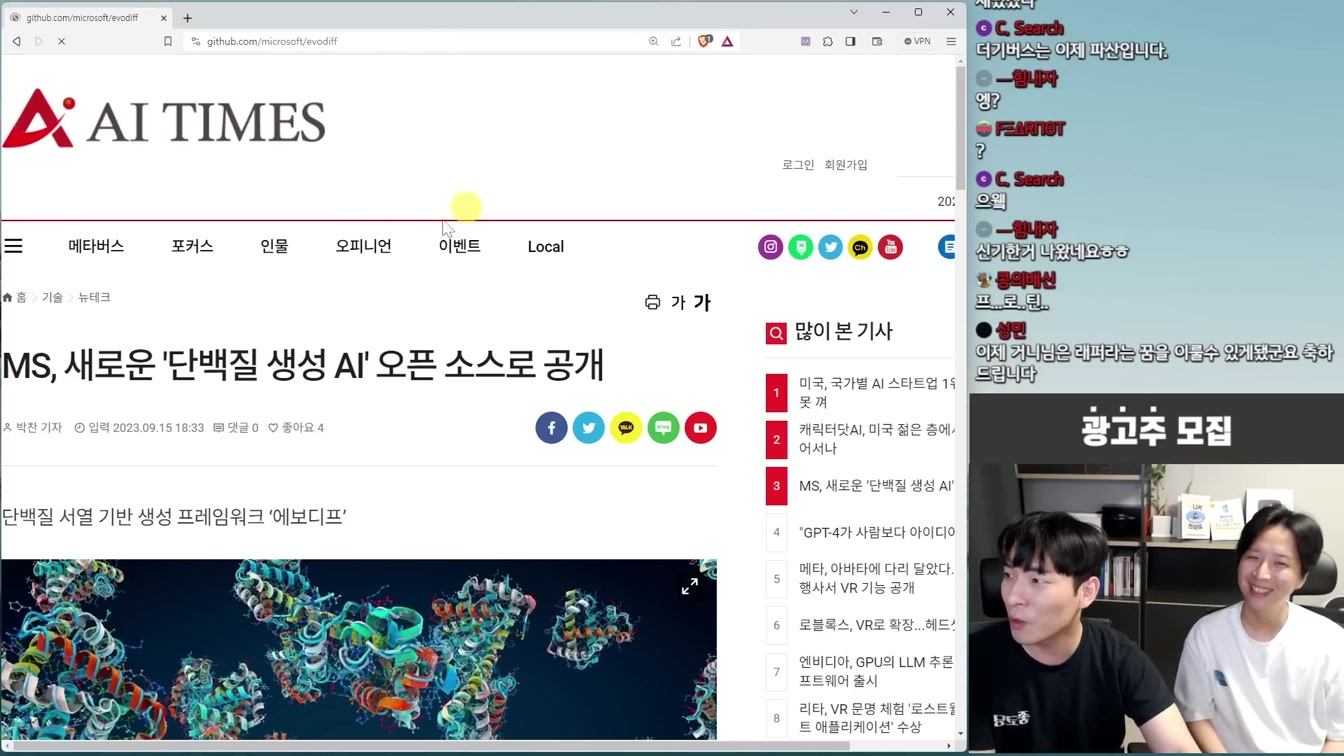
Task: Open the extensions puzzle icon
Action: click(x=828, y=41)
